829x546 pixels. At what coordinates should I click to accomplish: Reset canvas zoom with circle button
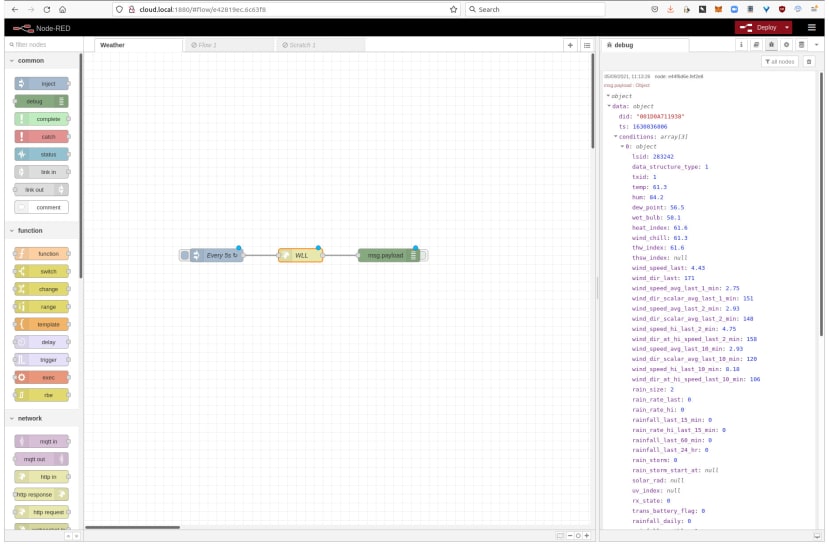pos(578,535)
